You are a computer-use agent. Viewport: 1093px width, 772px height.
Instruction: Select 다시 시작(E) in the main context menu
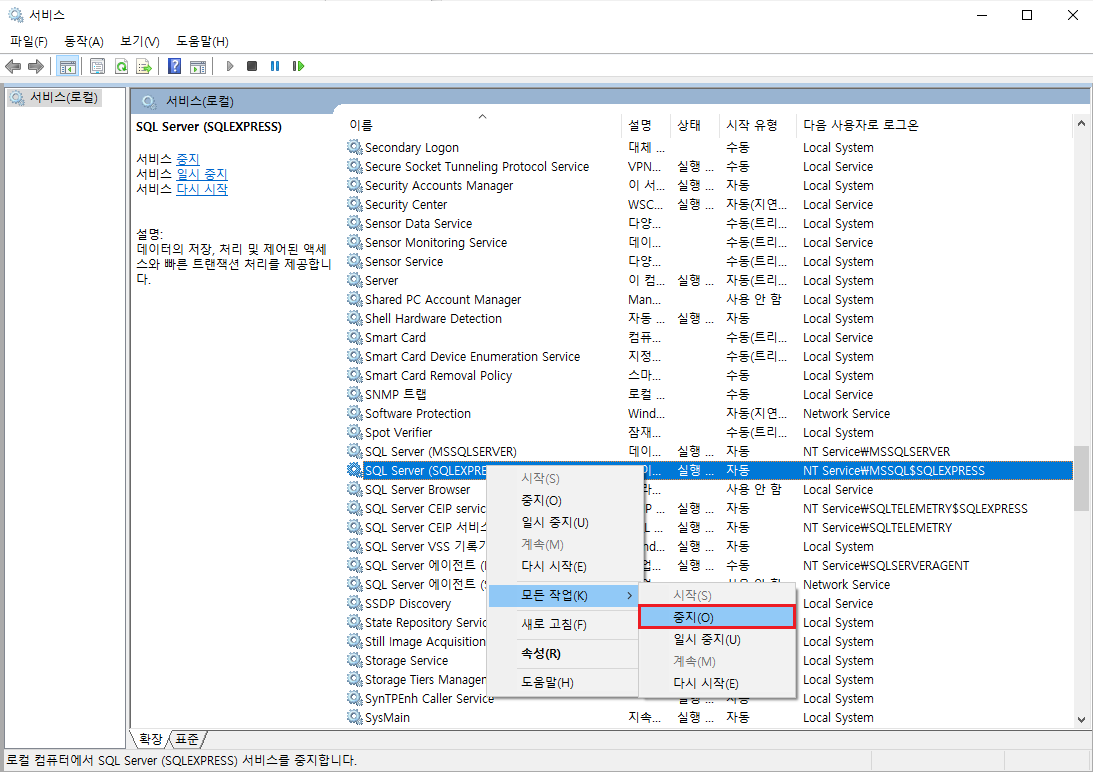563,566
